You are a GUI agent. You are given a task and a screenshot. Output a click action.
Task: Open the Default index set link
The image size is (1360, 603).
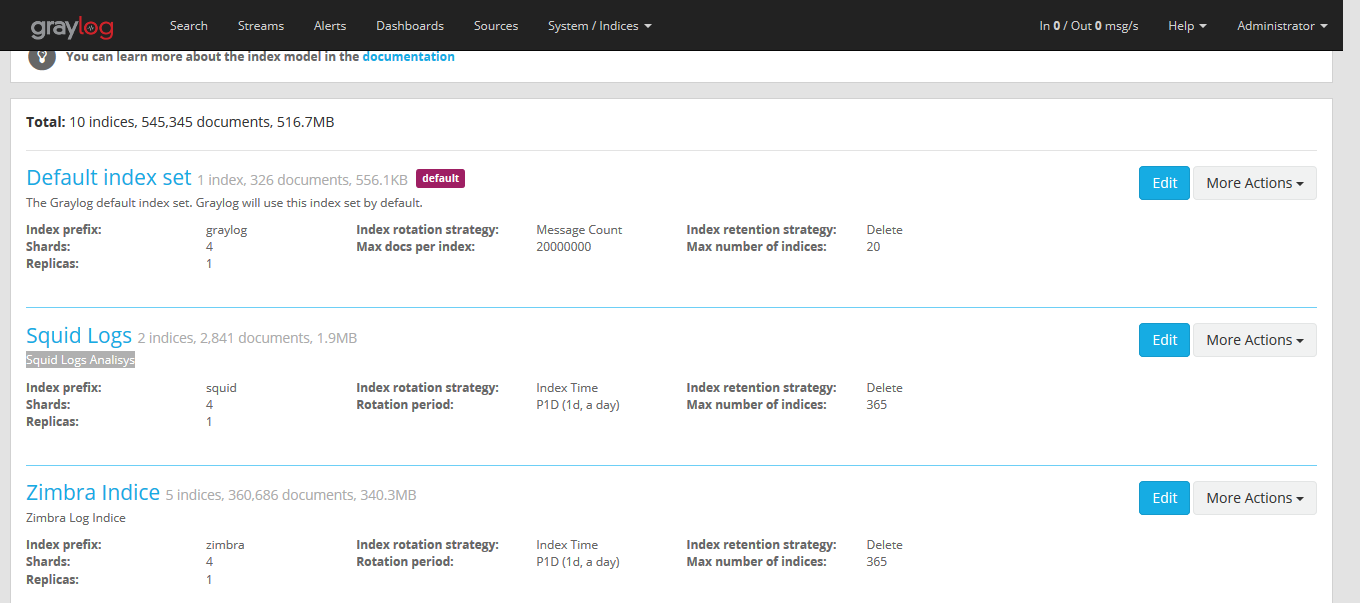click(x=108, y=178)
